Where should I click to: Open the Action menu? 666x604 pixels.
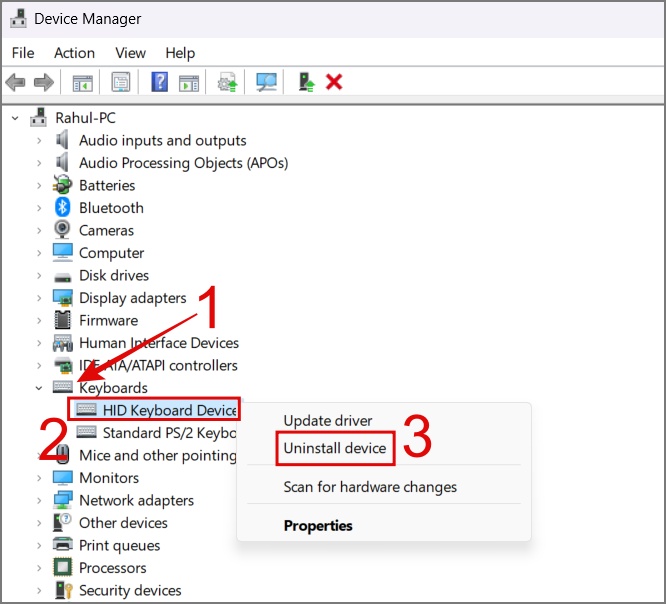pyautogui.click(x=74, y=53)
